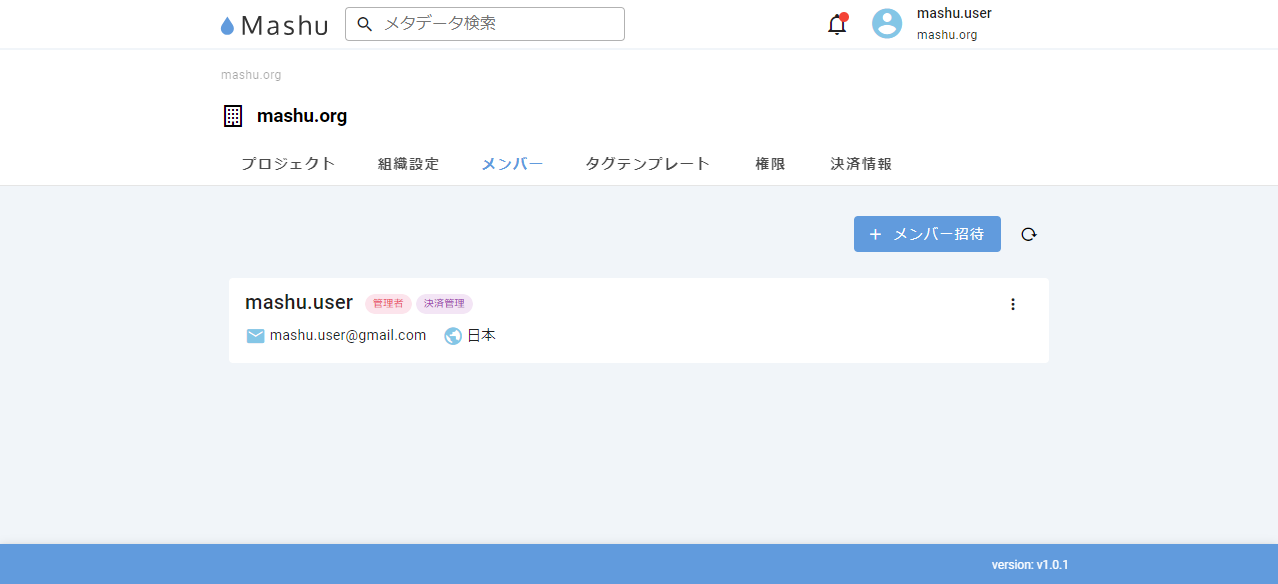Open the 決済情報 tab
The height and width of the screenshot is (584, 1278).
[x=861, y=164]
